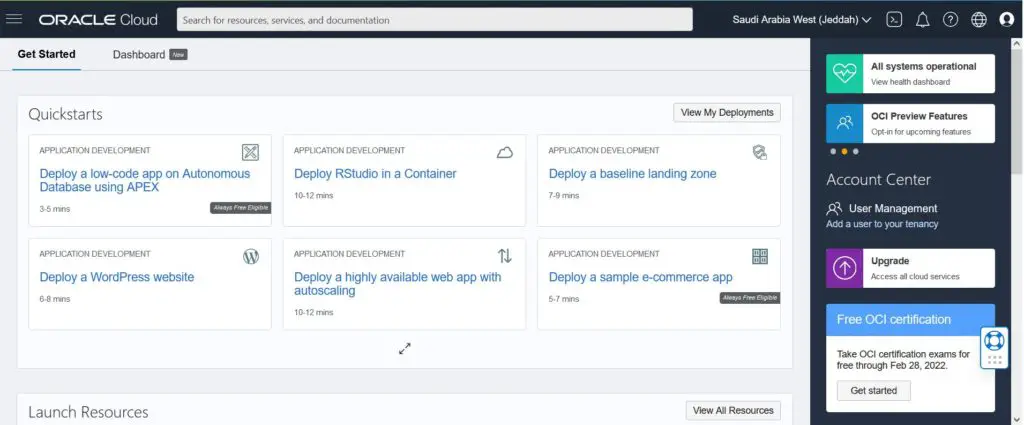Click the View All Resources button

[x=733, y=411]
